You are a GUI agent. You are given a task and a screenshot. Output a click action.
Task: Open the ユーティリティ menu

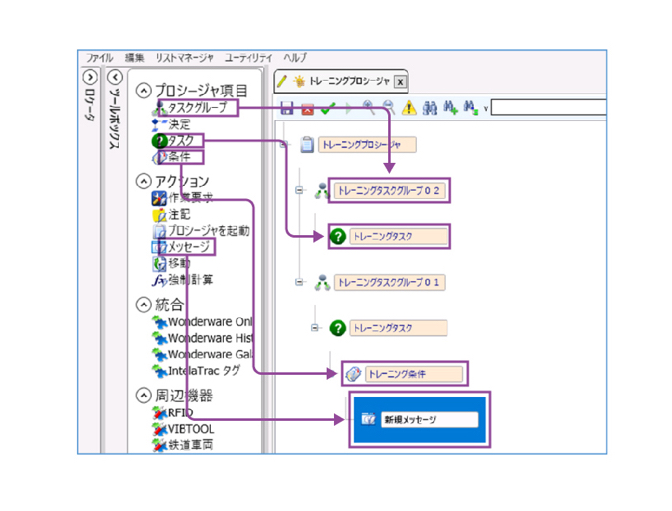(250, 58)
